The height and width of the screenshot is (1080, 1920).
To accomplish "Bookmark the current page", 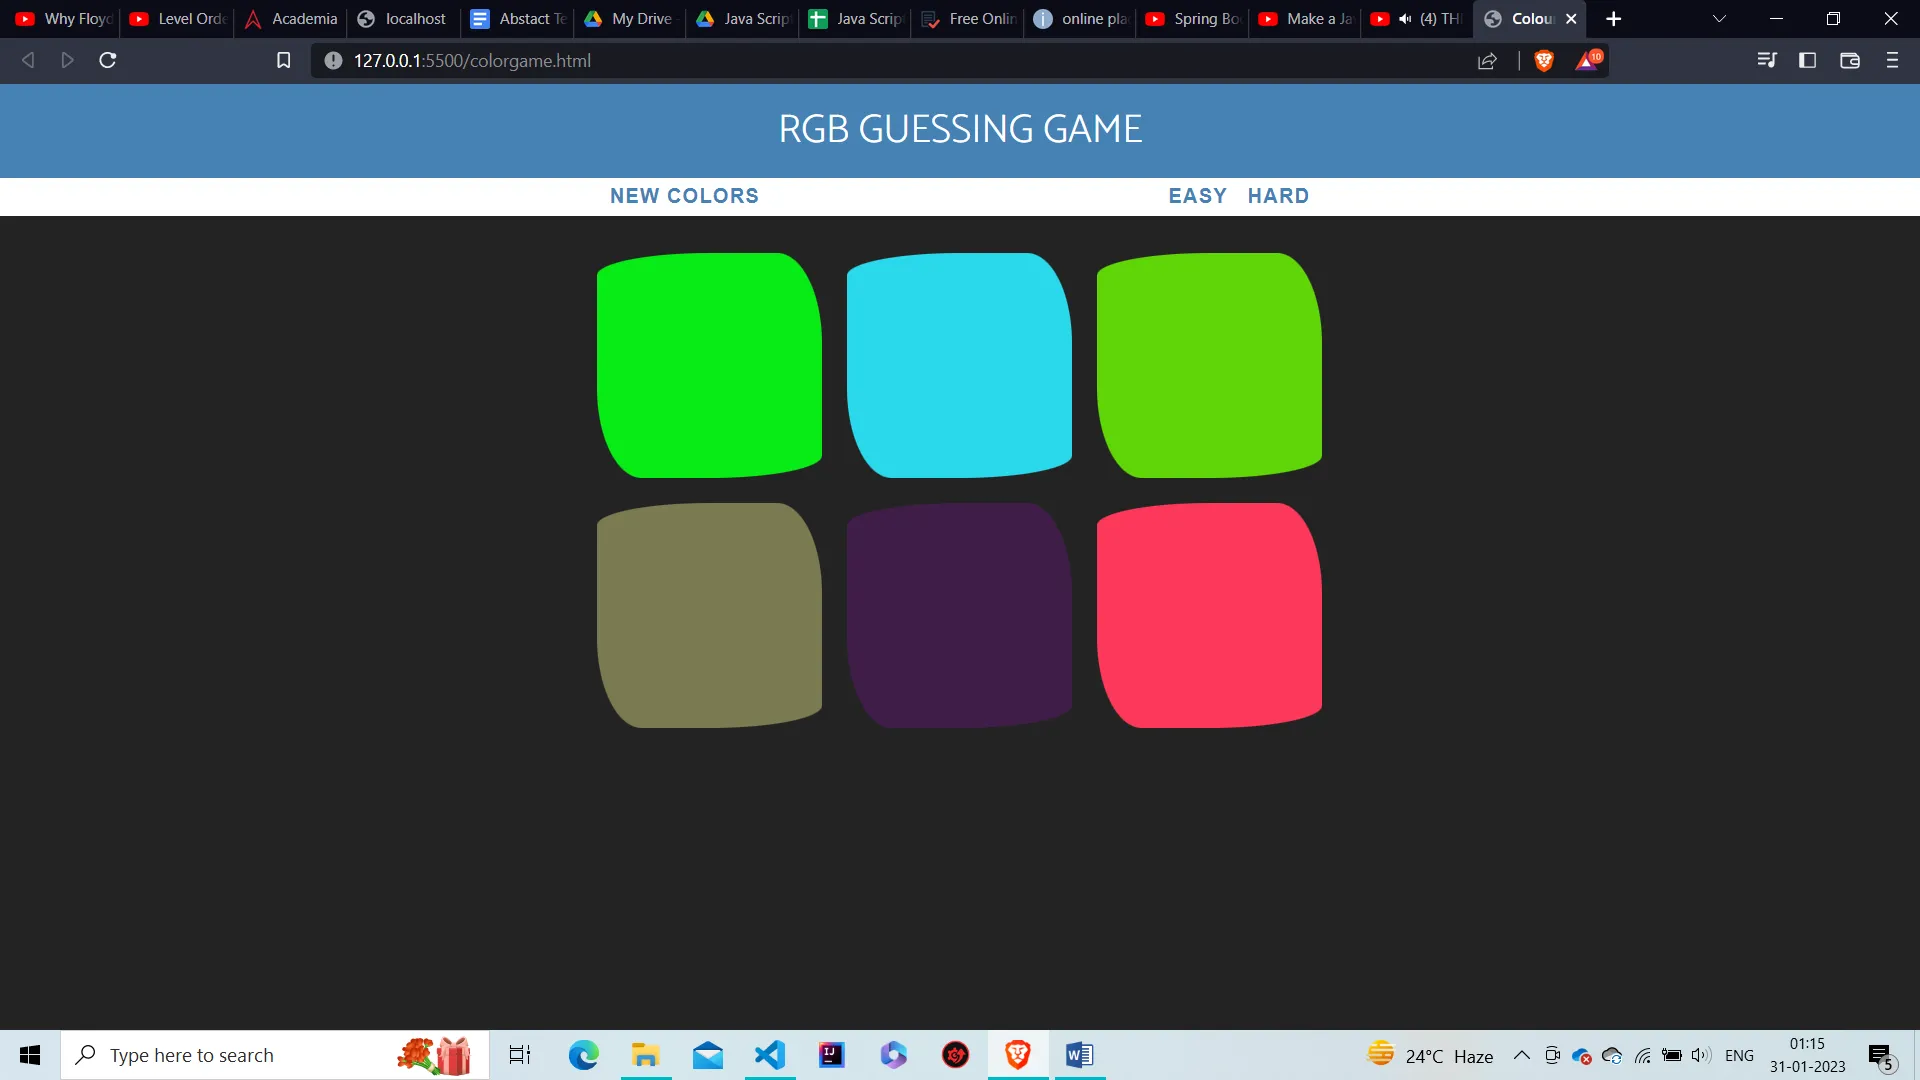I will [283, 60].
